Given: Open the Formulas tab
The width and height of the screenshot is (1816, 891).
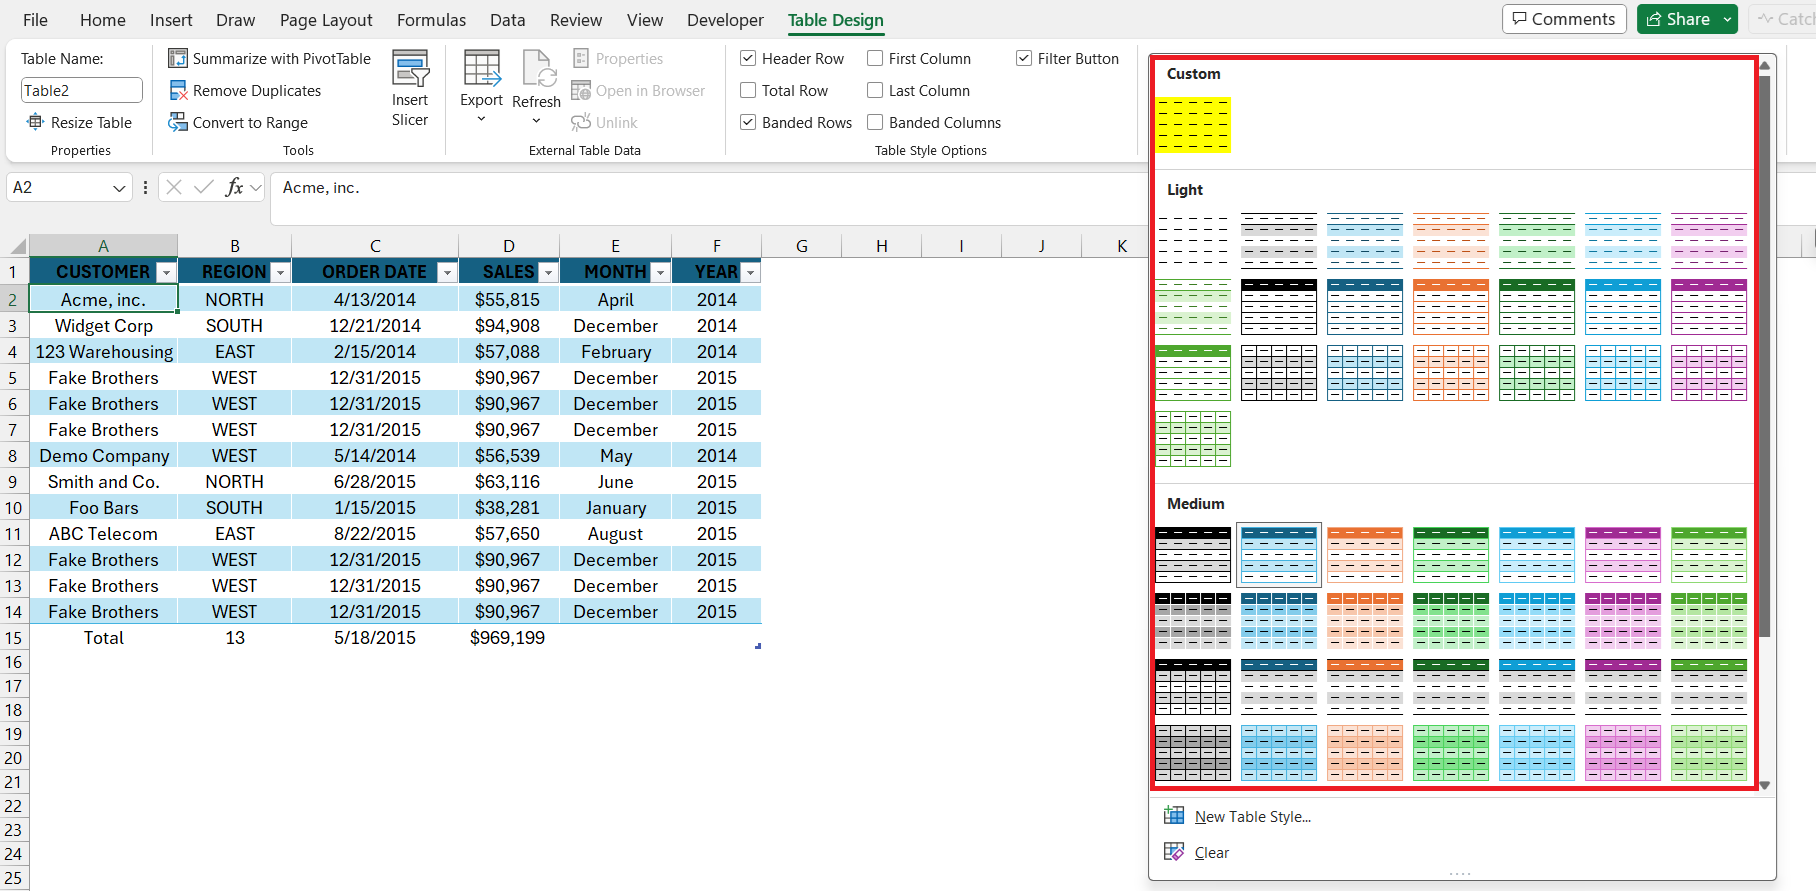Looking at the screenshot, I should point(431,20).
